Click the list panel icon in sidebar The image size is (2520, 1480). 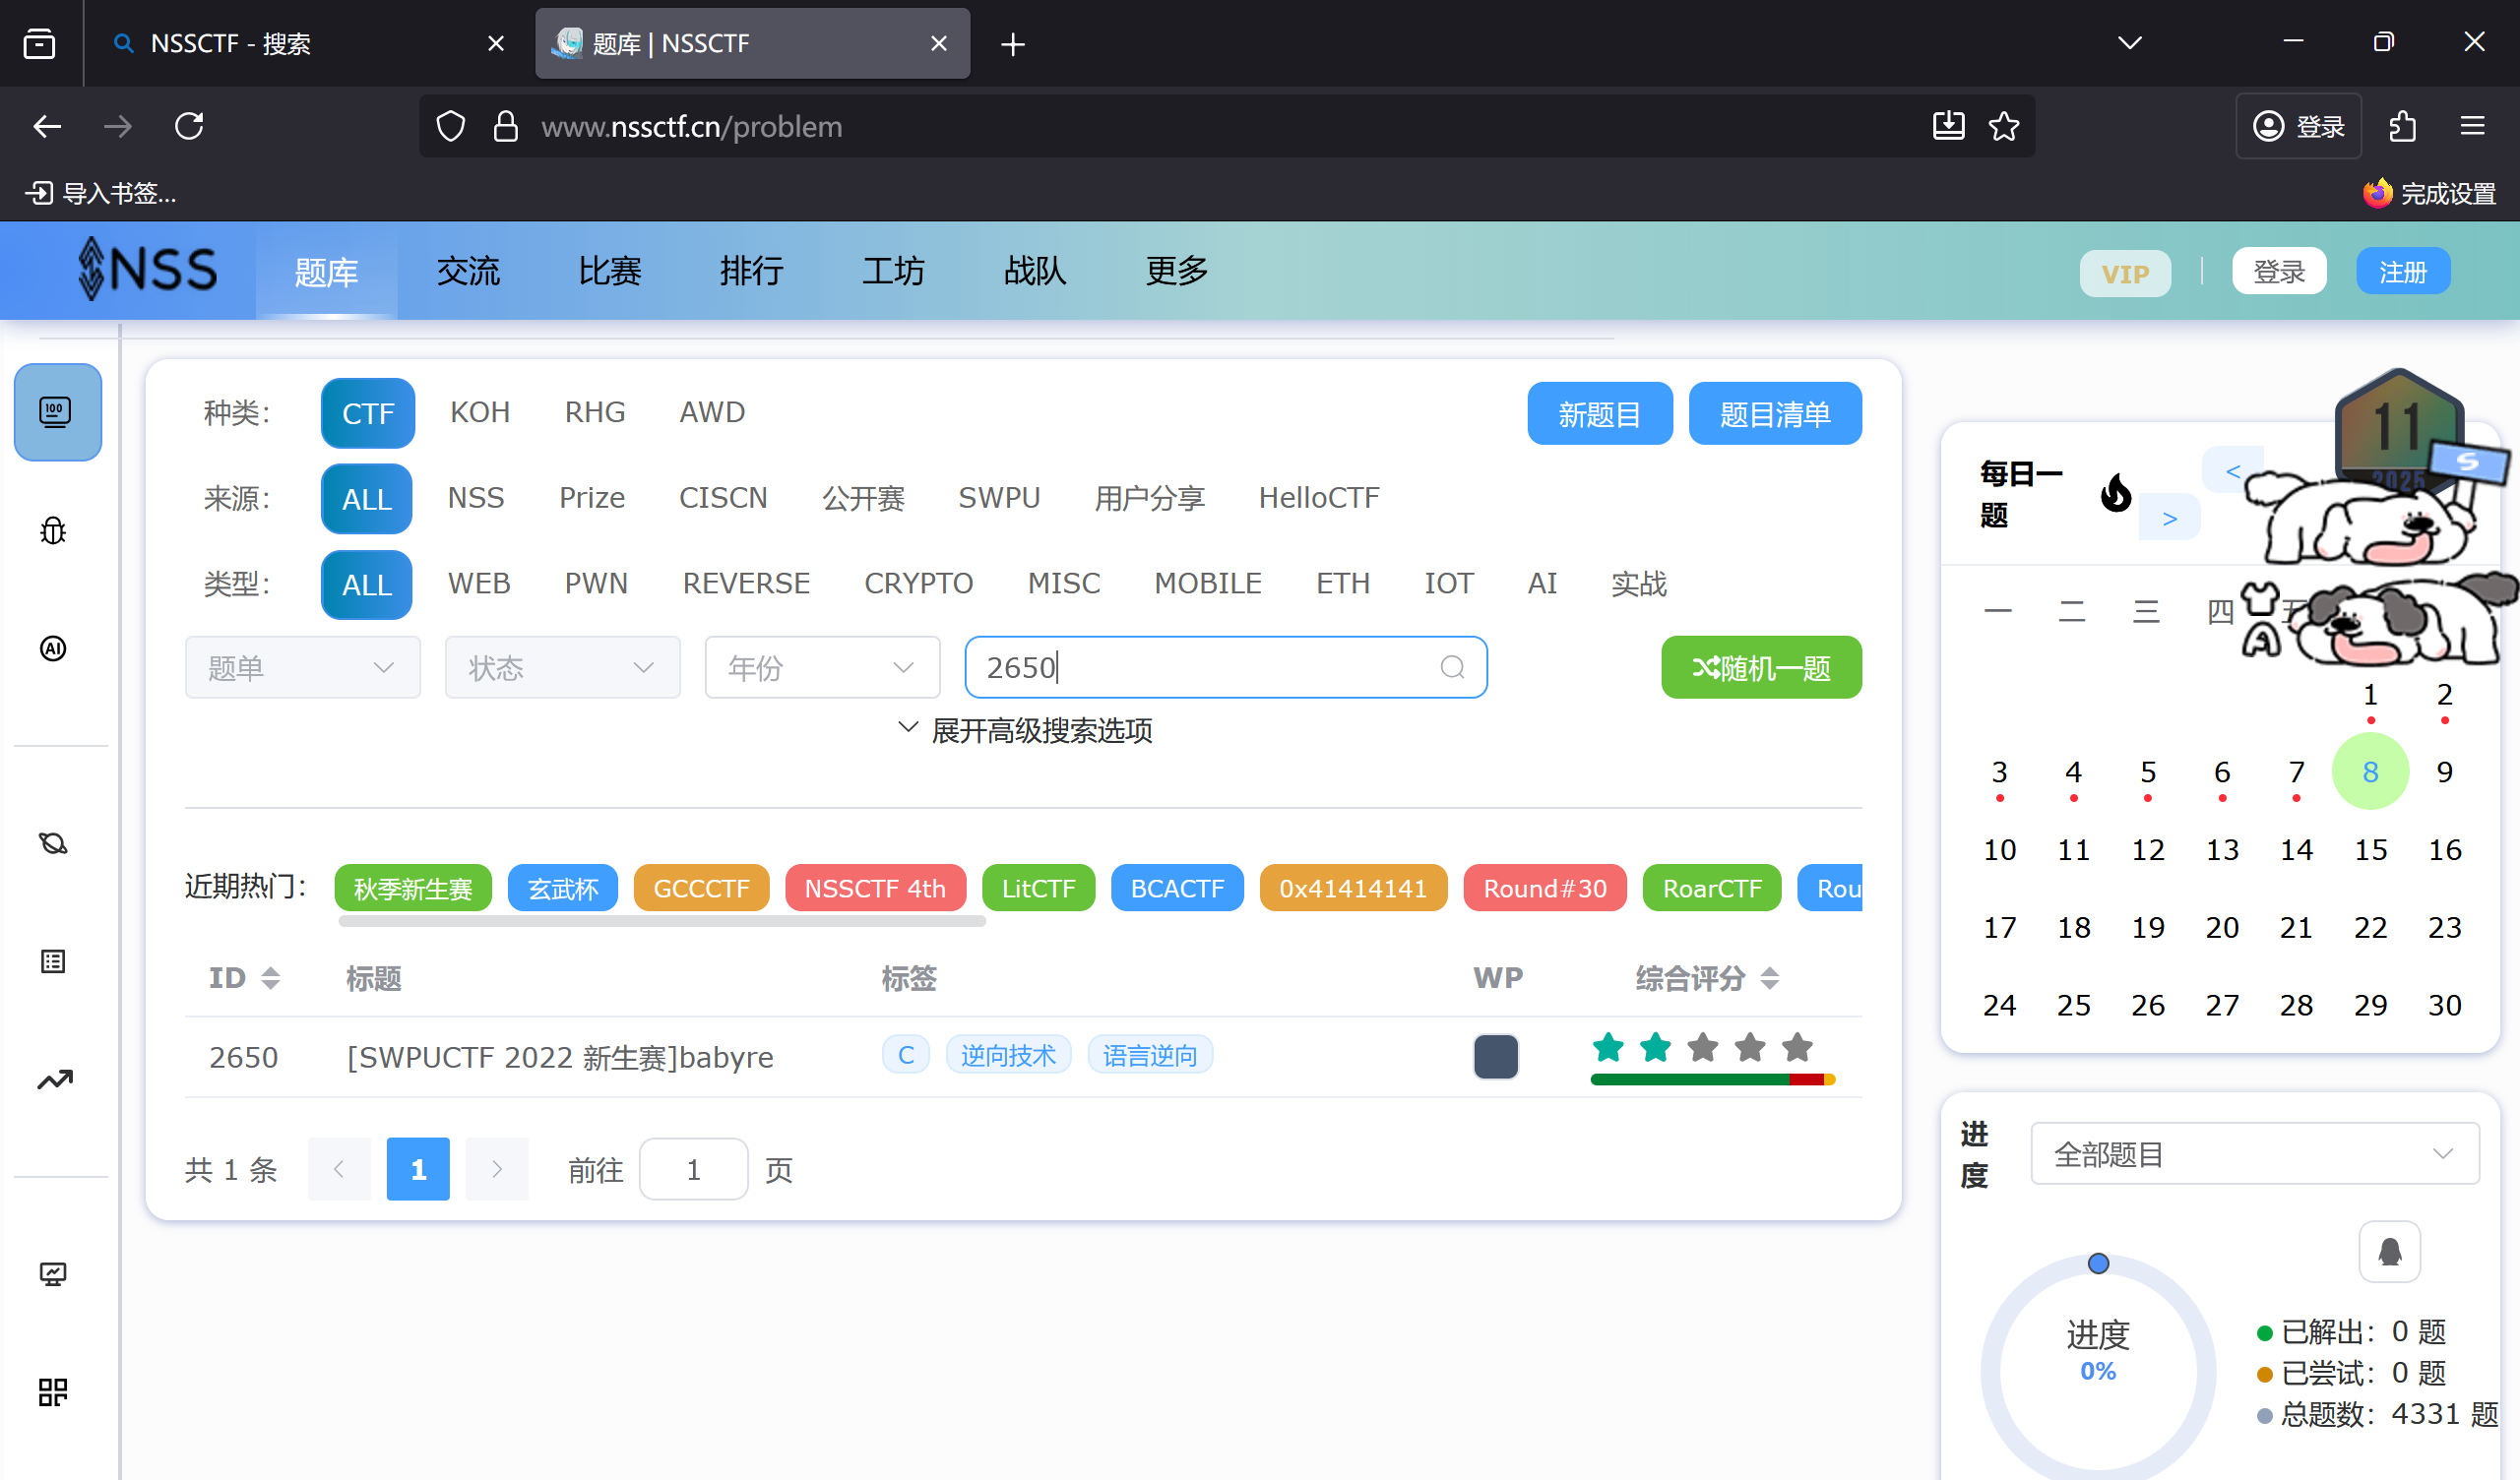click(x=53, y=962)
